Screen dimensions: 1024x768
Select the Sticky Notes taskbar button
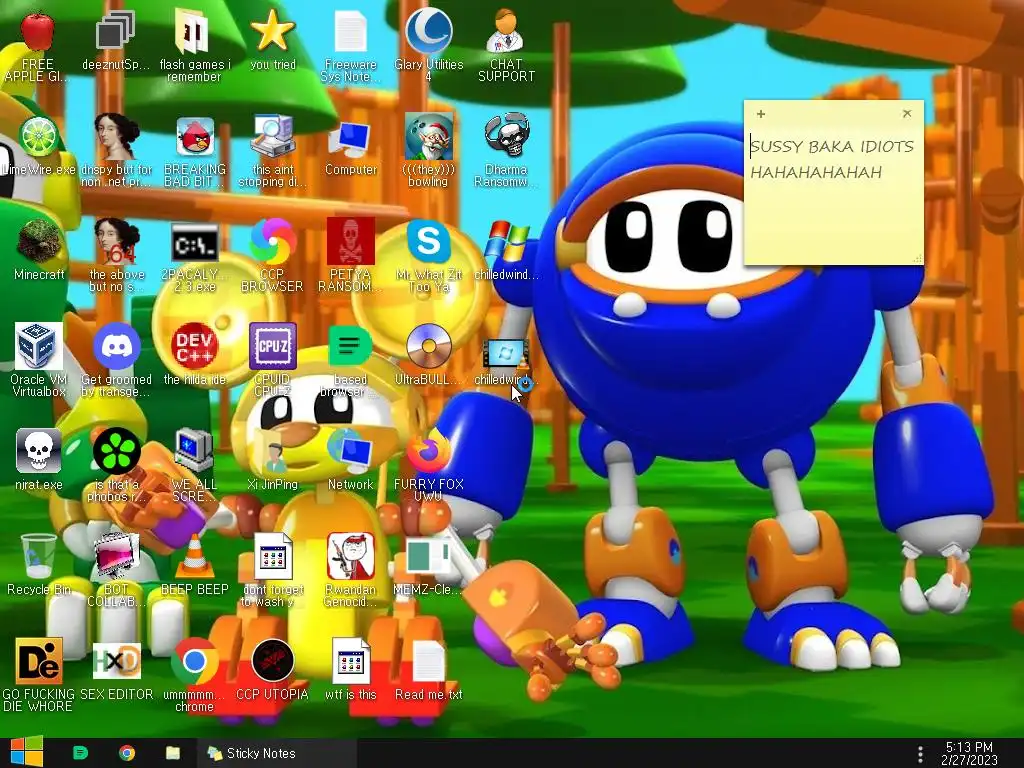276,753
